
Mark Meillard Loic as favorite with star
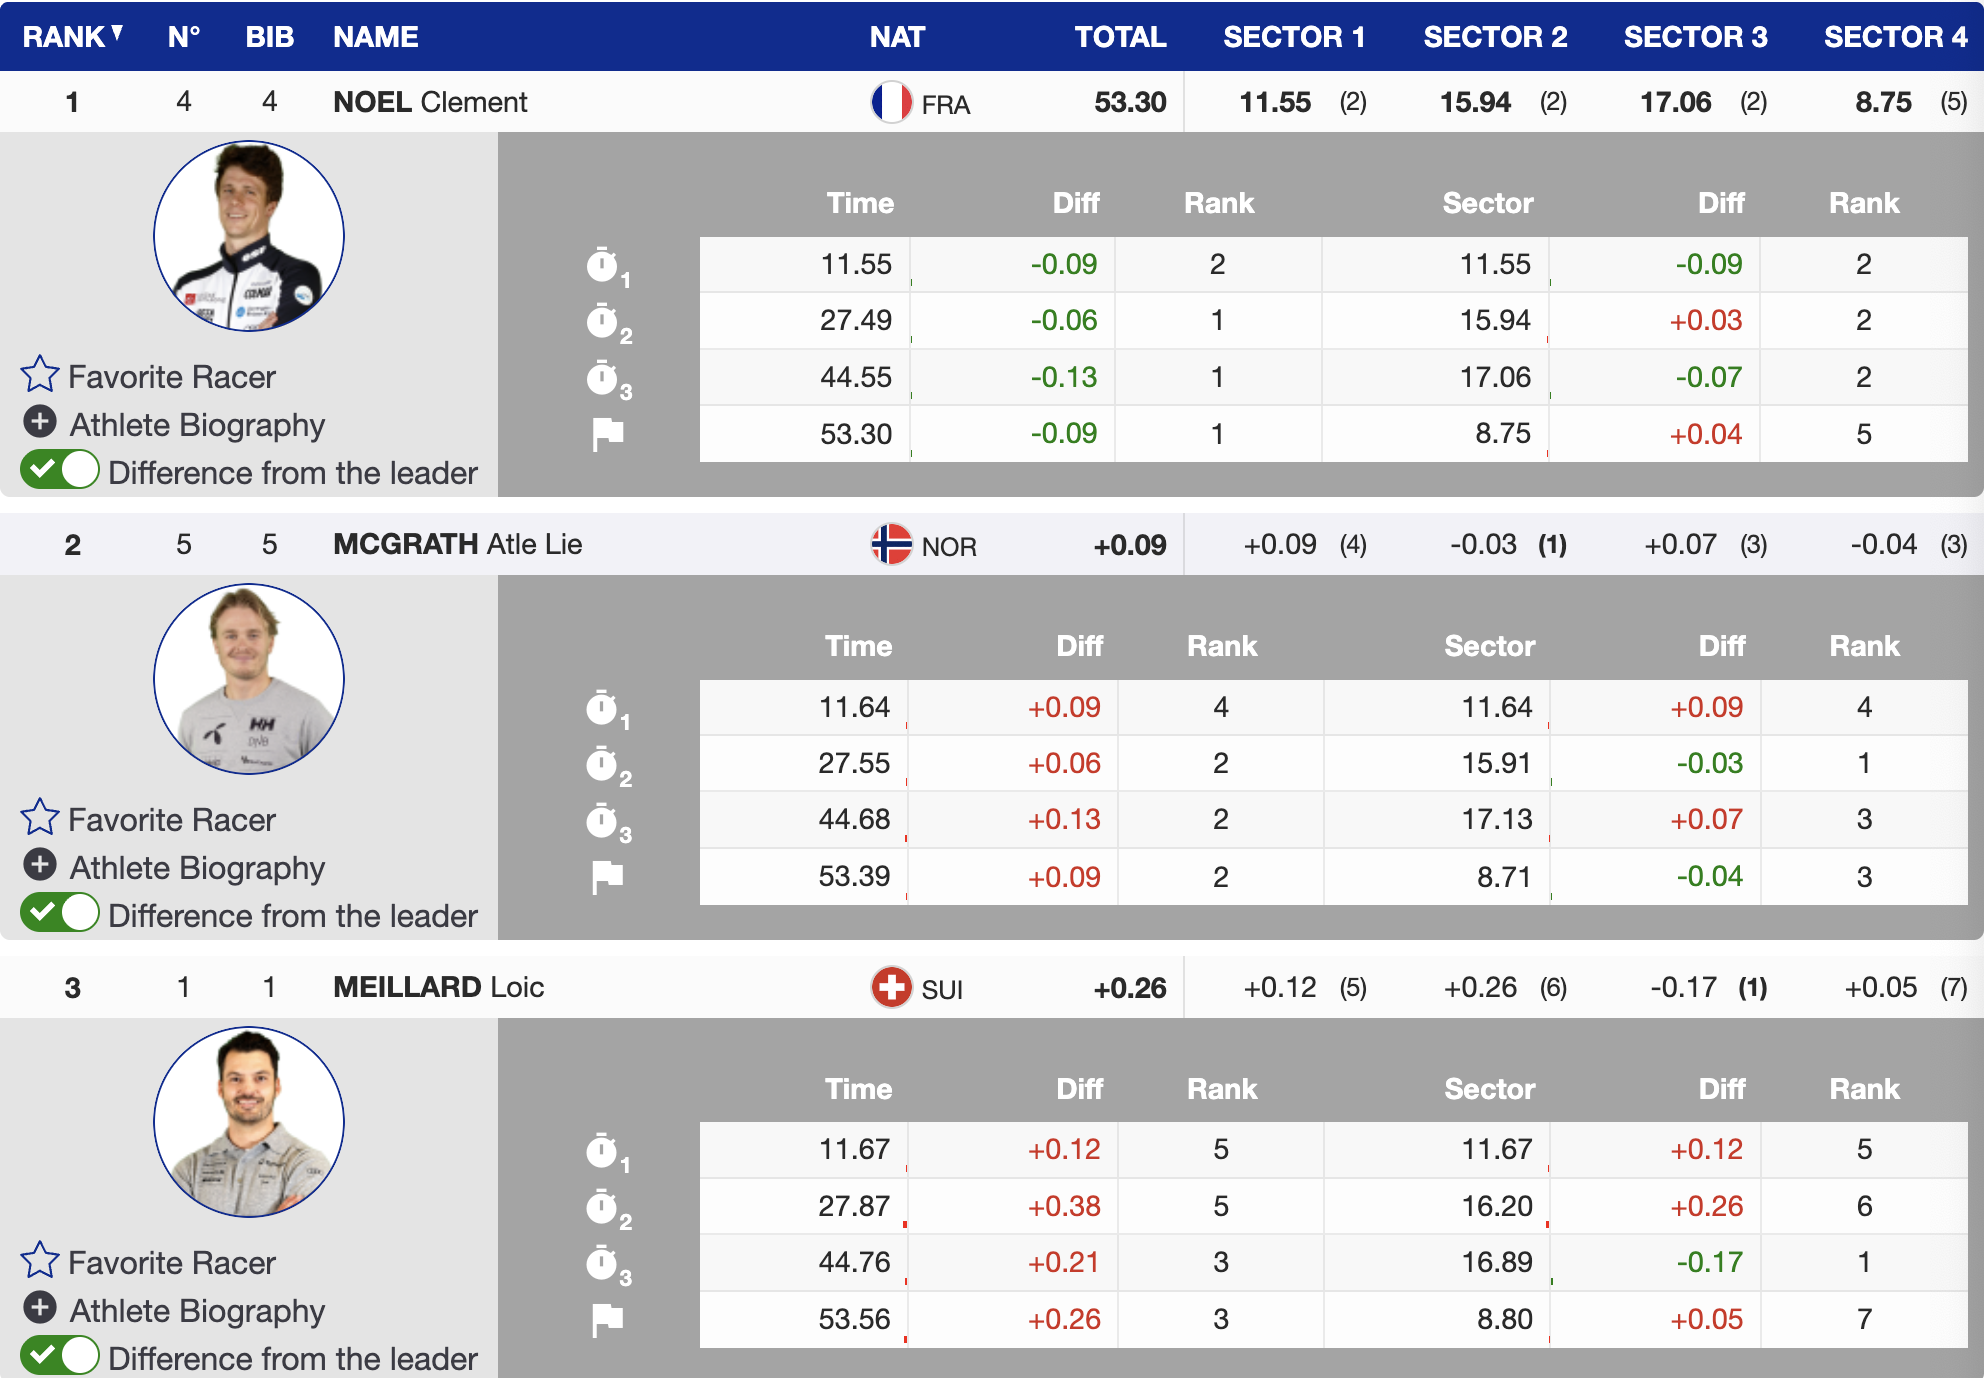pyautogui.click(x=40, y=1261)
